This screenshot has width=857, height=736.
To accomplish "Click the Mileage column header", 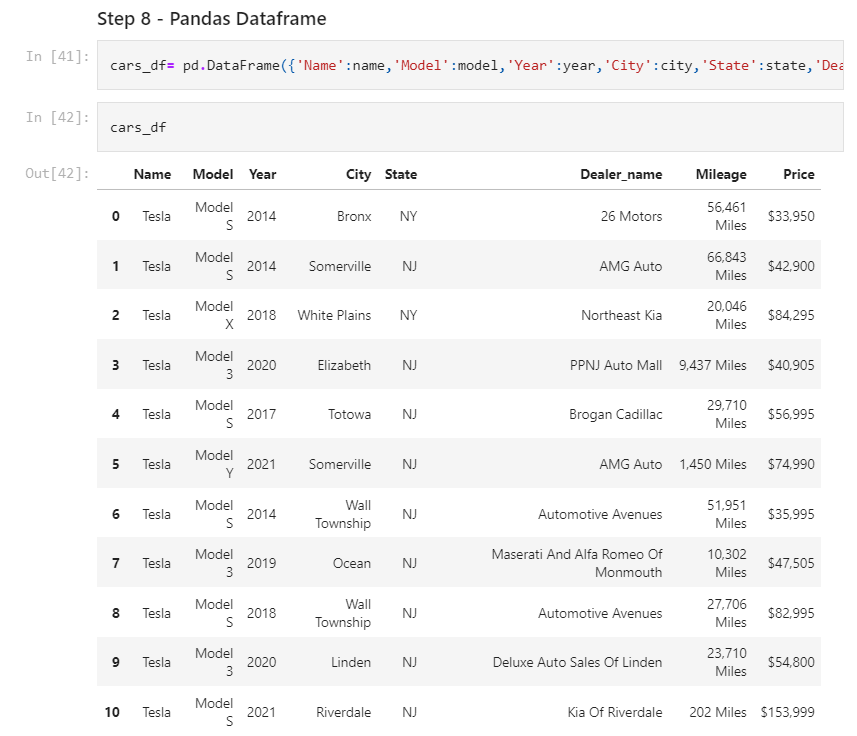I will tap(721, 174).
